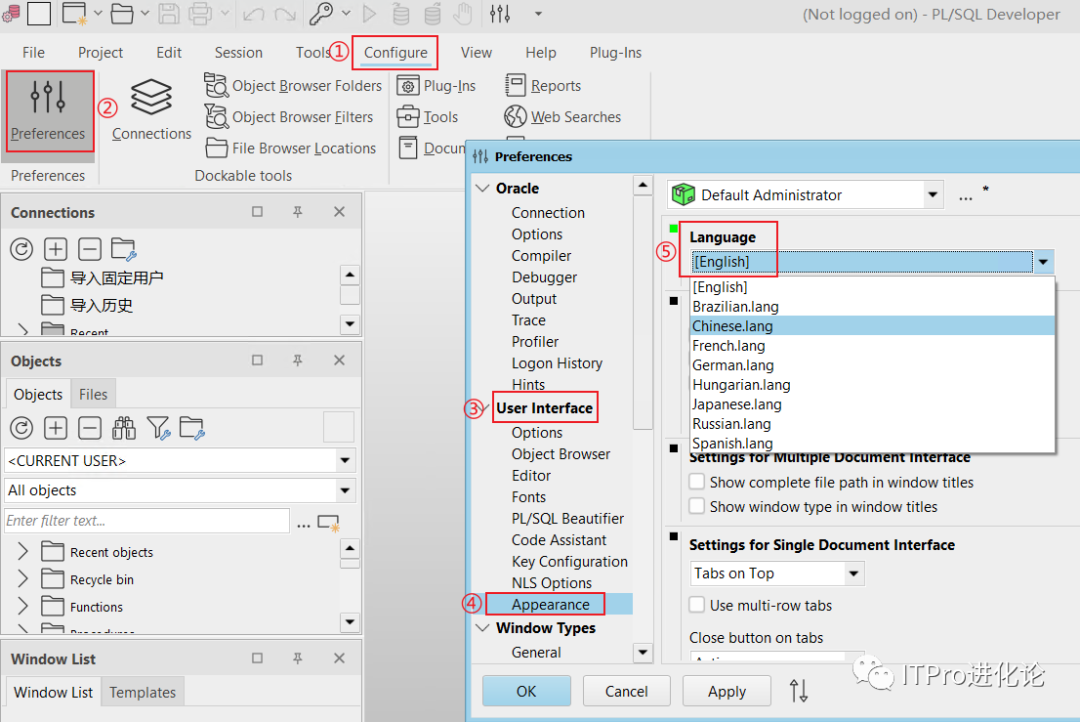Open File Browser Locations
The image size is (1080, 722).
pyautogui.click(x=291, y=148)
